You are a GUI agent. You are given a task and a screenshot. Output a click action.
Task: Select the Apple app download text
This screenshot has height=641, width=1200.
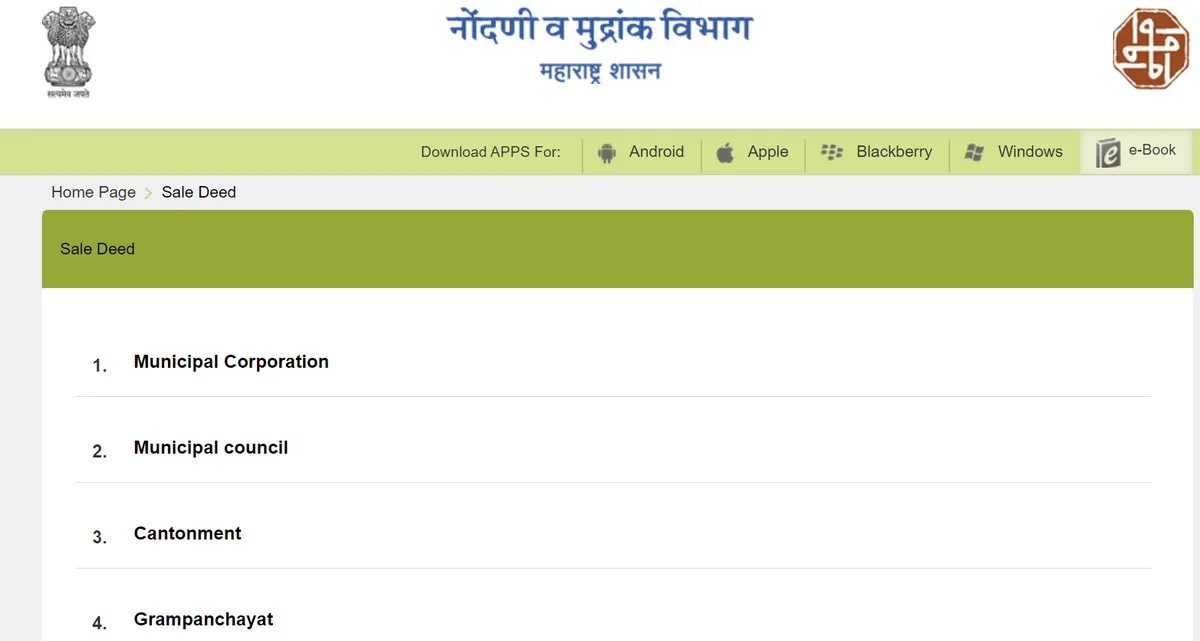coord(768,152)
